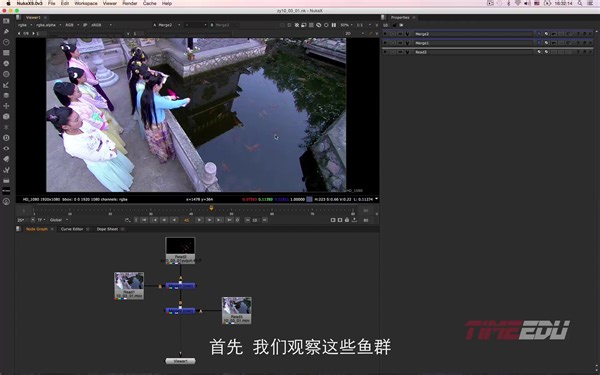Click the timeline lock range icon
Screen dimensions: 600x375
(347, 220)
